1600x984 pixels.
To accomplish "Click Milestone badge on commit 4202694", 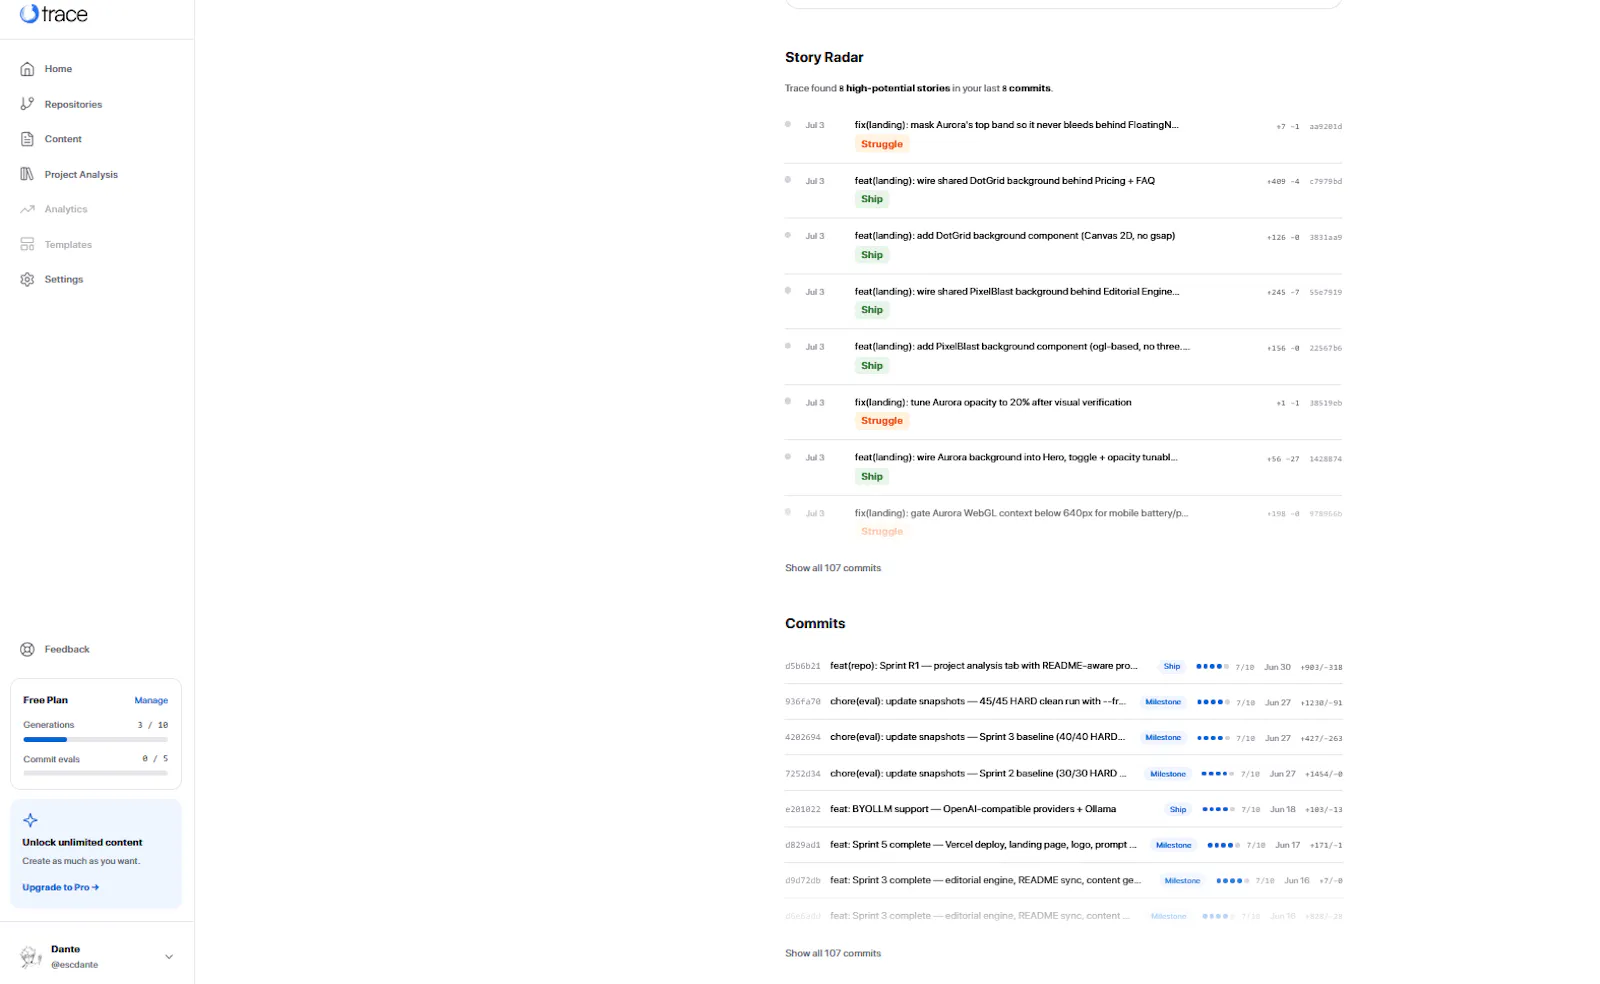I will tap(1163, 738).
